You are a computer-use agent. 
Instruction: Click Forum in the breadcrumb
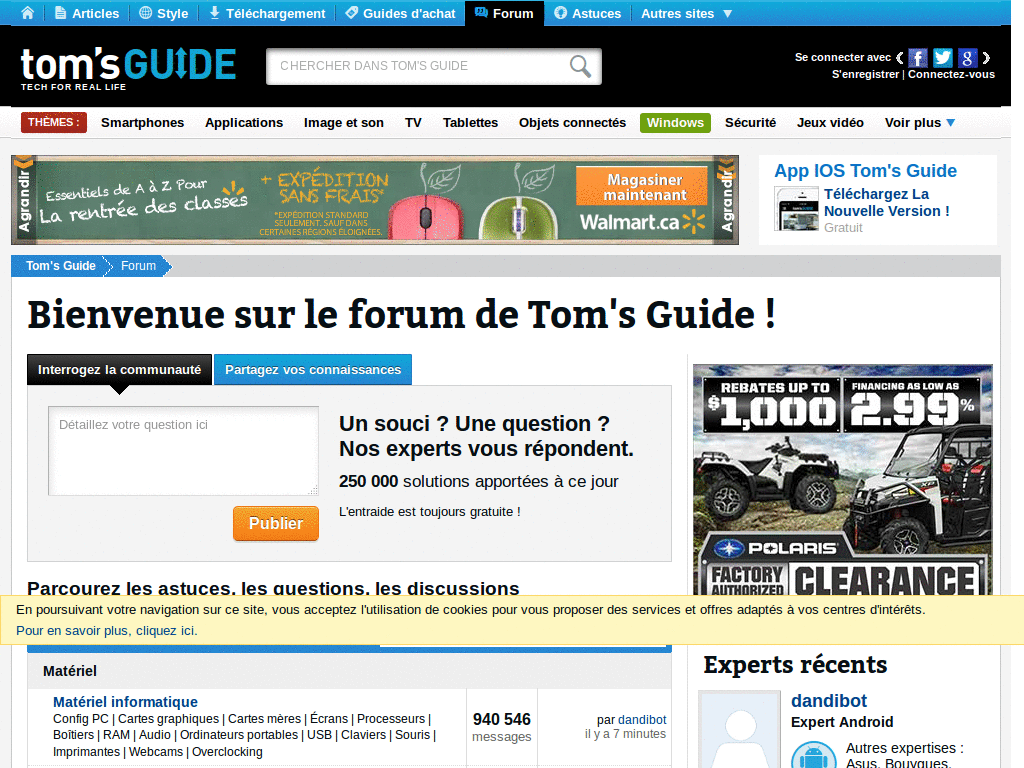click(x=138, y=266)
